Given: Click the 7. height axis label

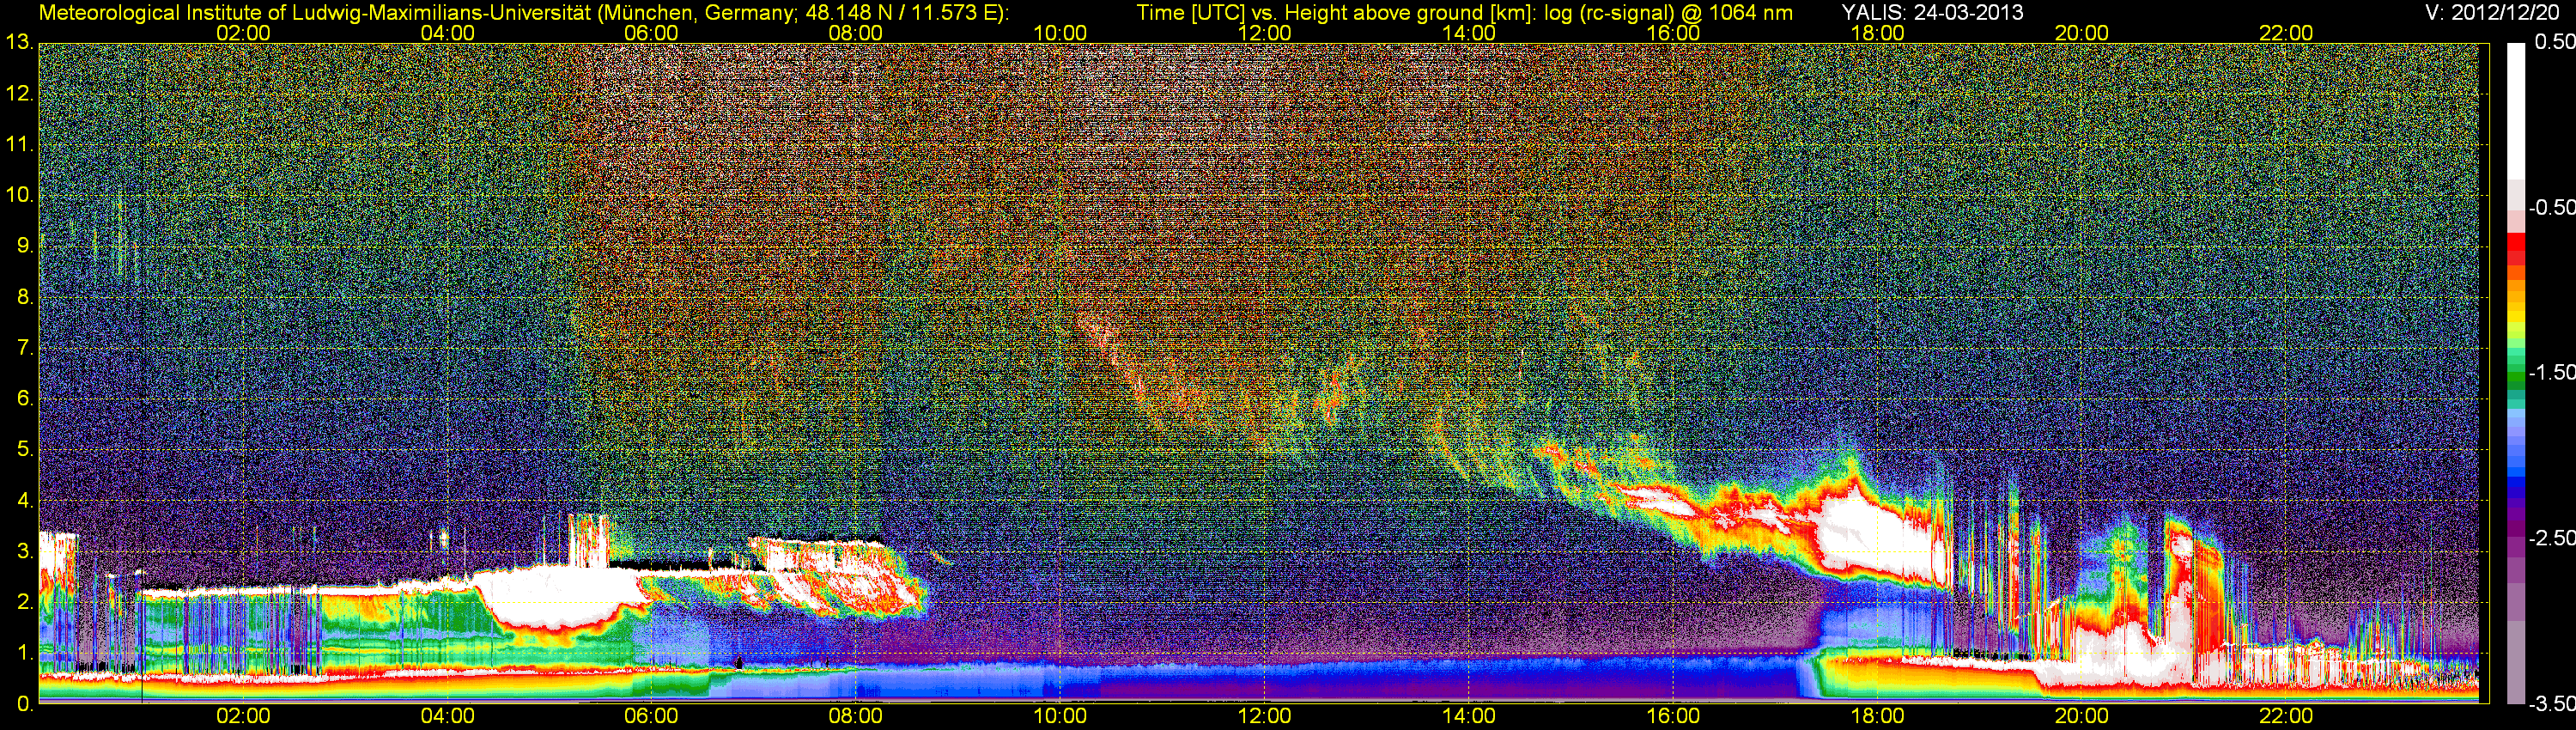Looking at the screenshot, I should point(24,348).
